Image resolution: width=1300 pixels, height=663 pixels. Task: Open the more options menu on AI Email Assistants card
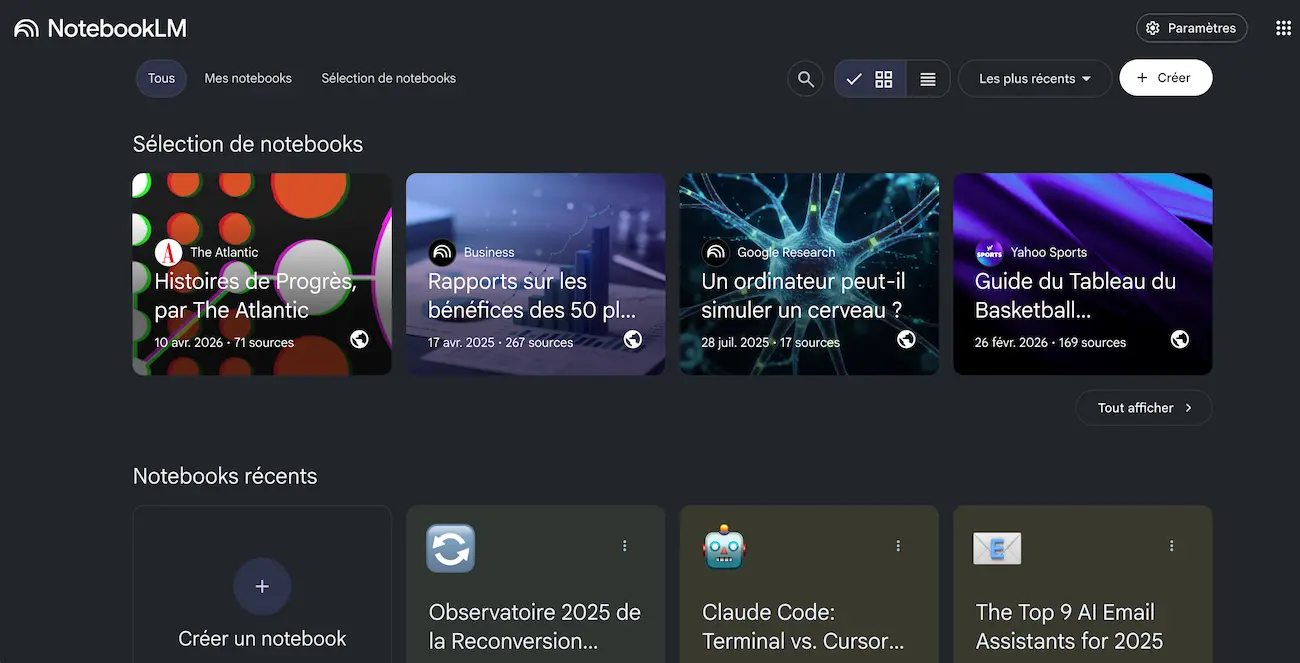[x=1172, y=546]
